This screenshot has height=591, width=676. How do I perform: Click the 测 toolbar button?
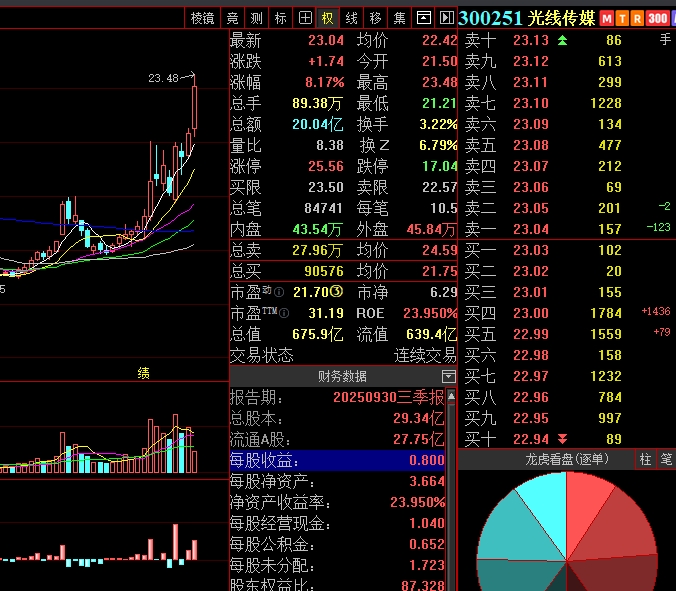(x=257, y=18)
